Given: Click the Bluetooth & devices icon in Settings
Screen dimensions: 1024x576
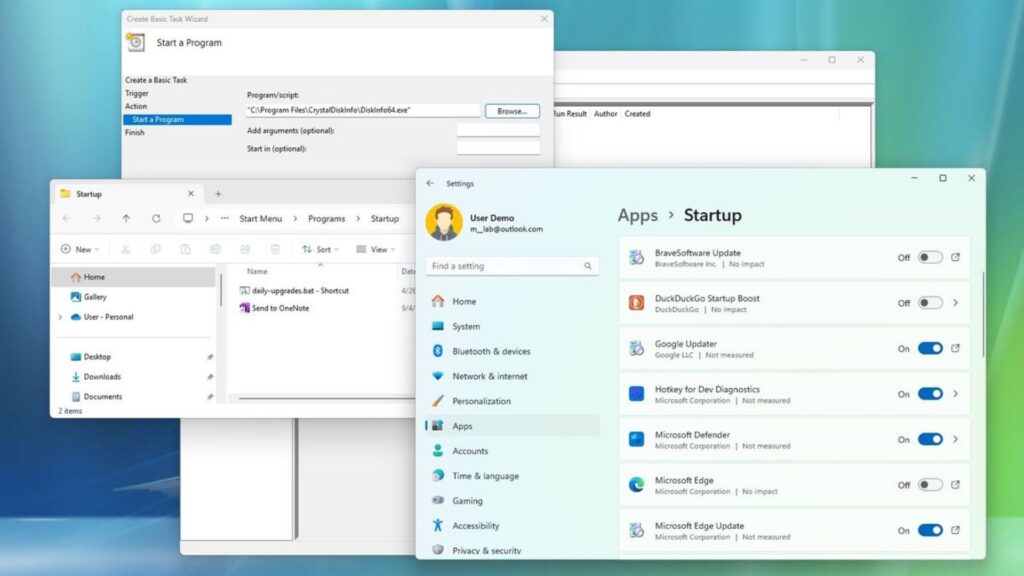Looking at the screenshot, I should 437,351.
